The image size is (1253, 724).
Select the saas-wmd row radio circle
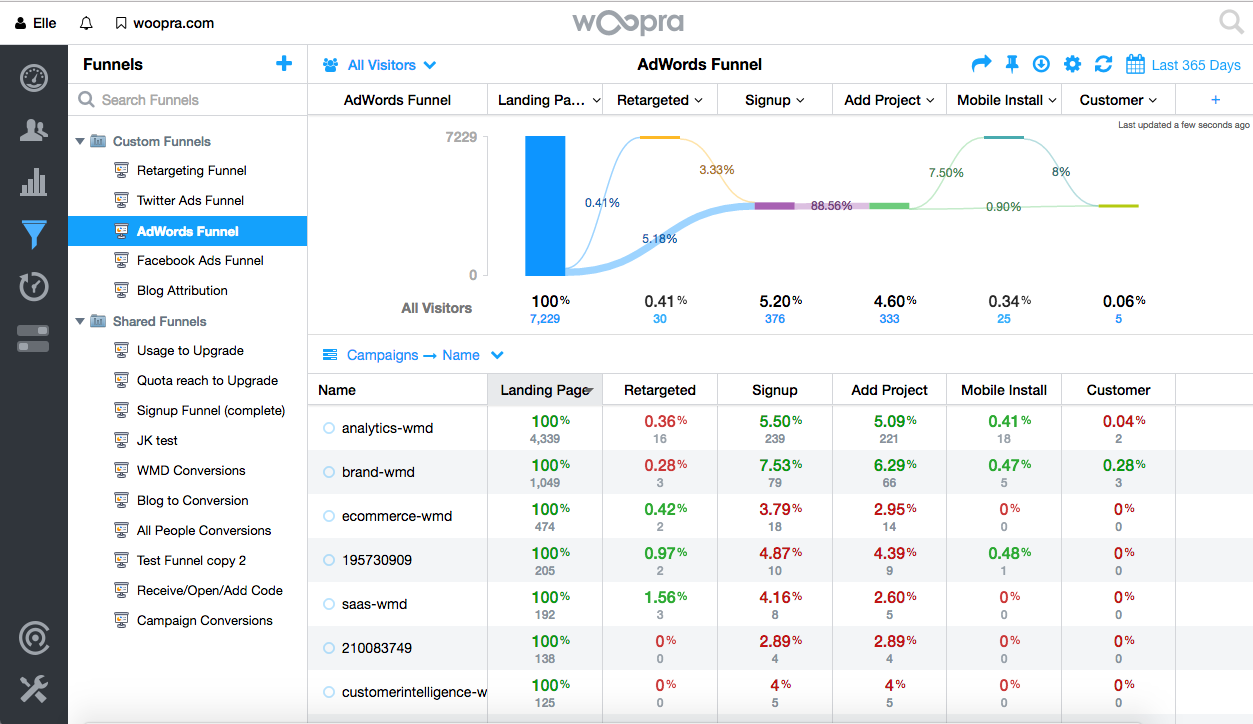pos(328,604)
